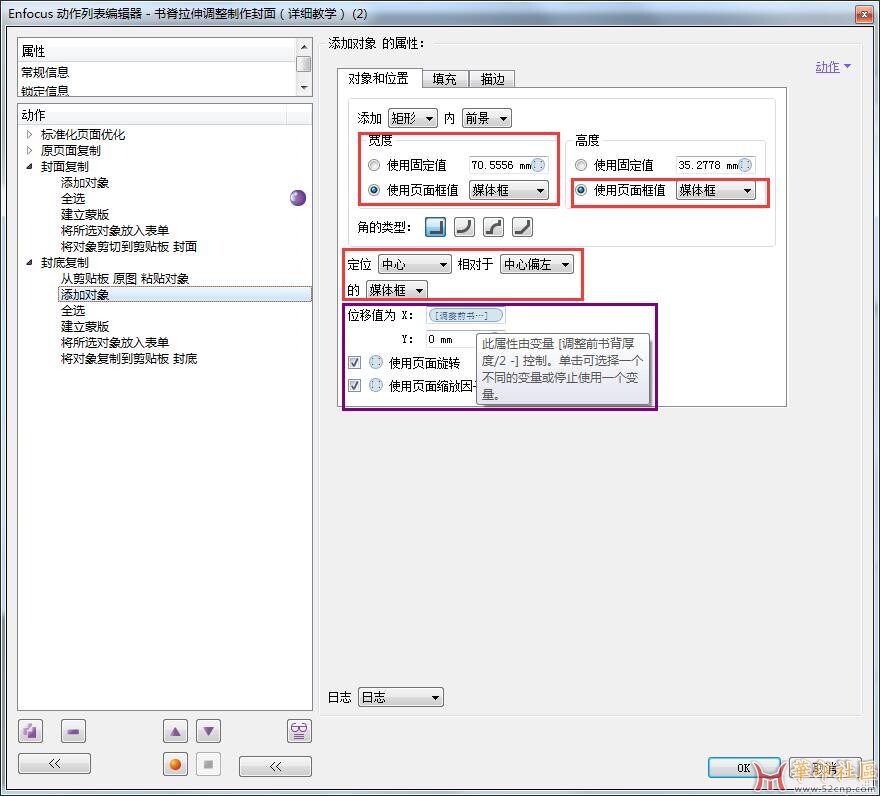Toggle the 使用页面旋转 checkbox
880x796 pixels.
click(354, 362)
